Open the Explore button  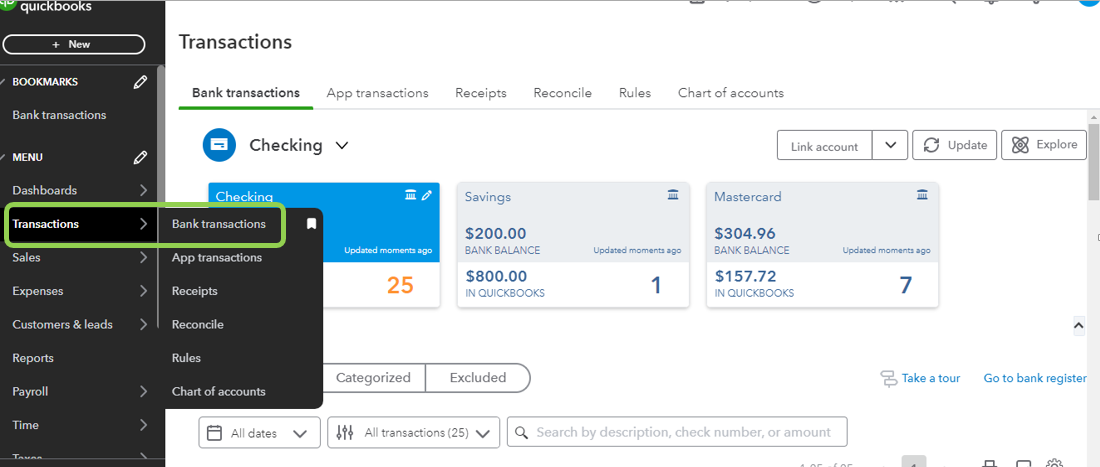coord(1044,145)
